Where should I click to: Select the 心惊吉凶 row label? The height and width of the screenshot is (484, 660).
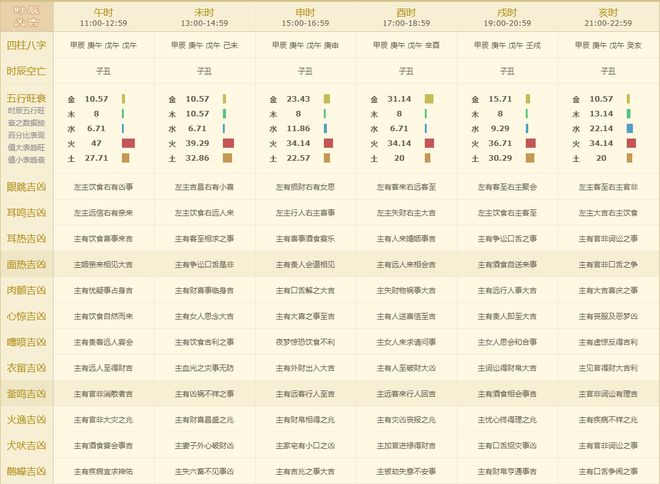point(27,316)
